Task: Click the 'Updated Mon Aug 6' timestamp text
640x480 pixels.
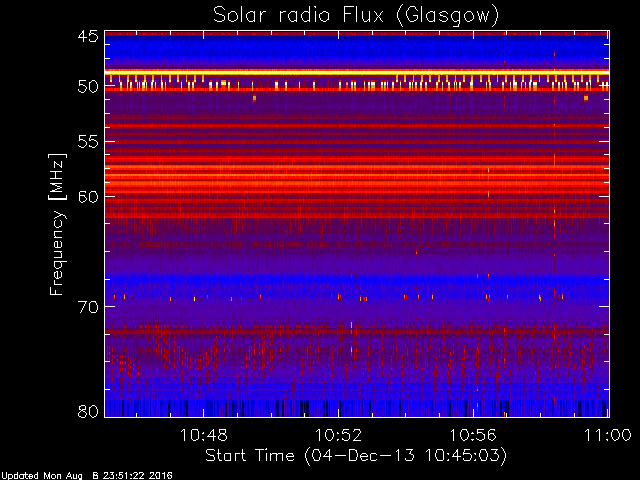Action: (x=87, y=476)
